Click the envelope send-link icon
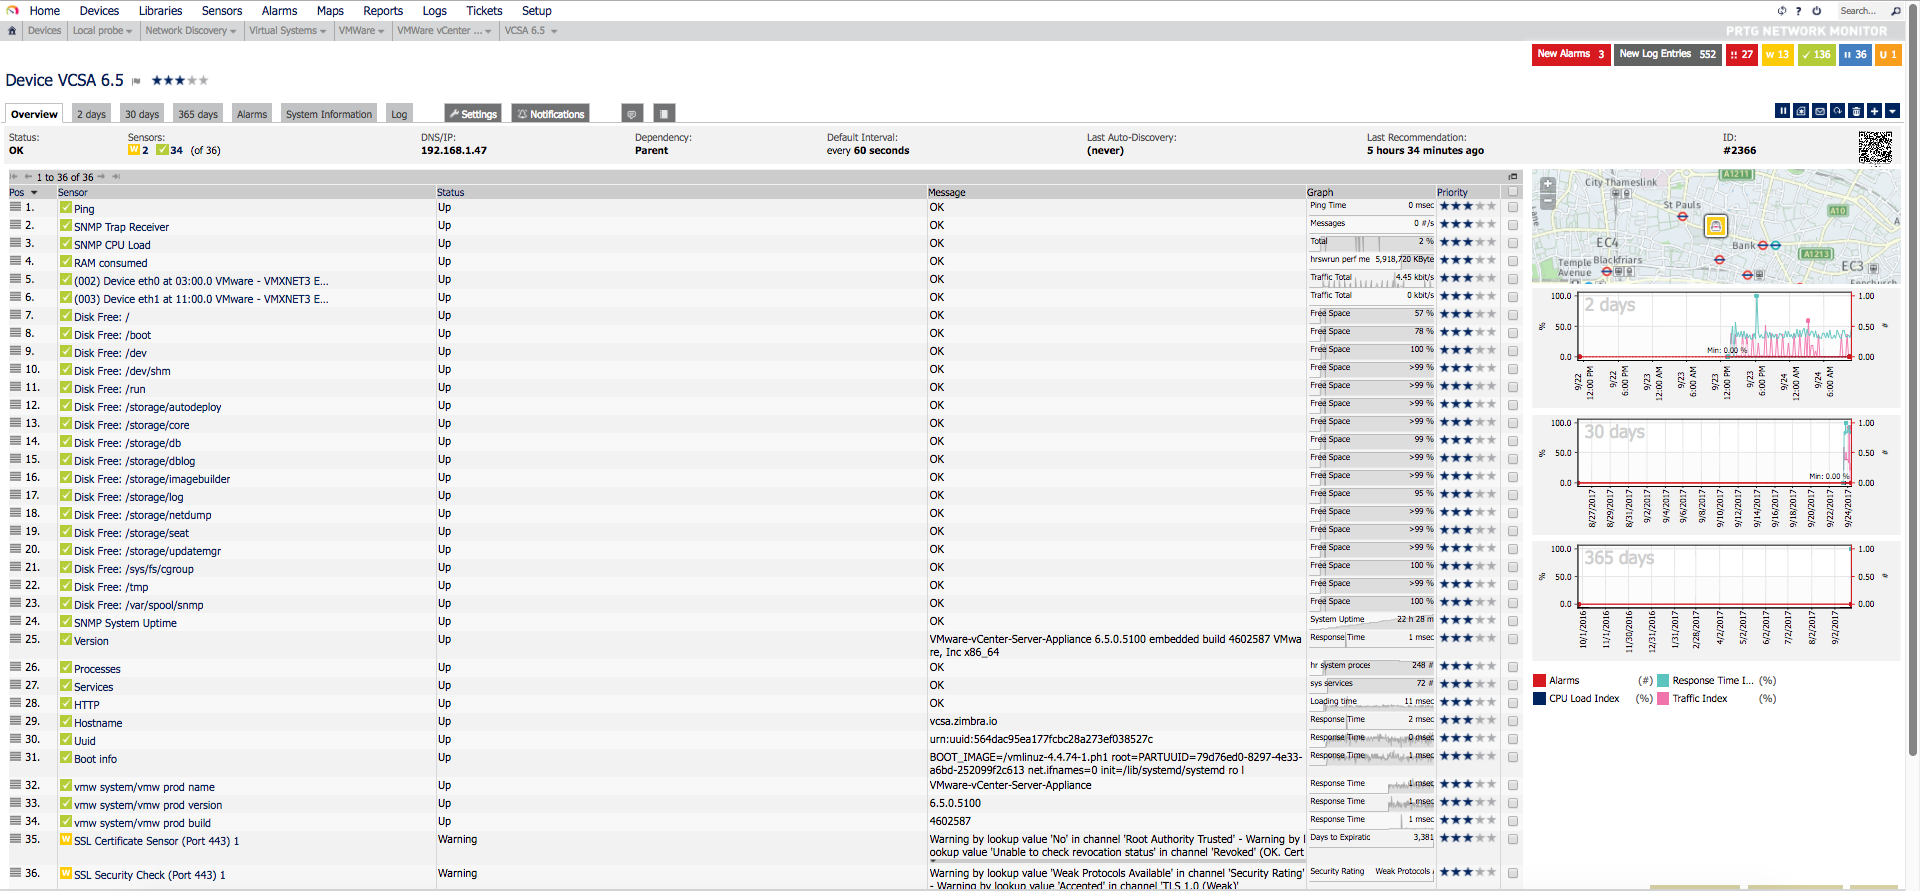This screenshot has width=1920, height=891. coord(1819,111)
